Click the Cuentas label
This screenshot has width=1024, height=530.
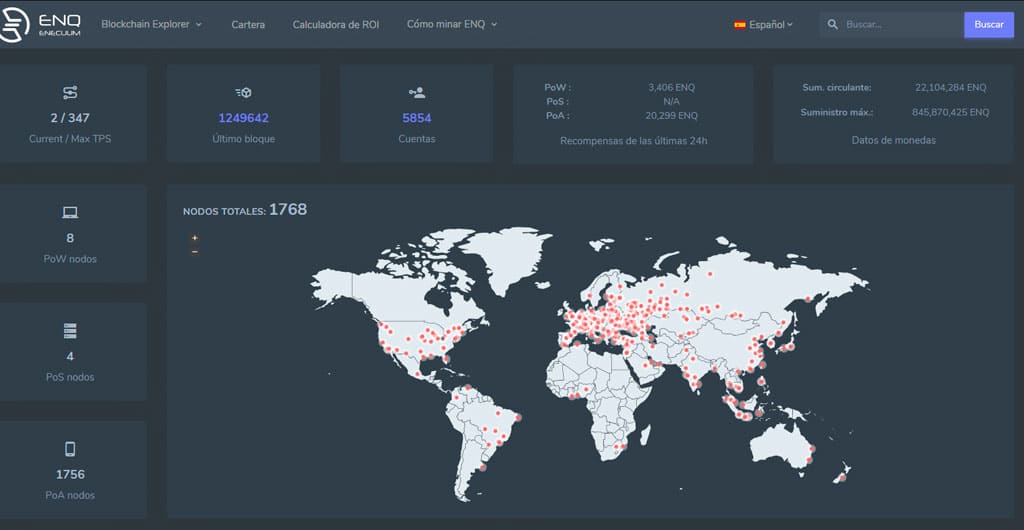tap(417, 139)
